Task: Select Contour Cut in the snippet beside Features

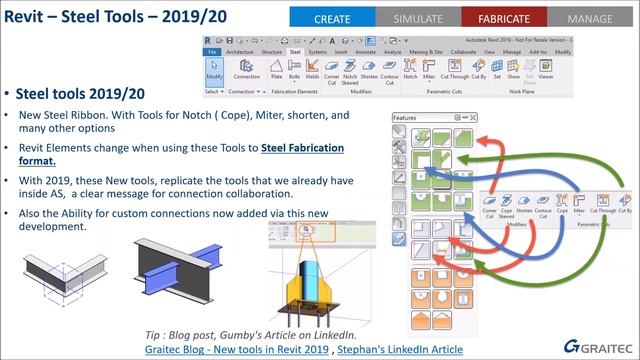Action: [543, 207]
